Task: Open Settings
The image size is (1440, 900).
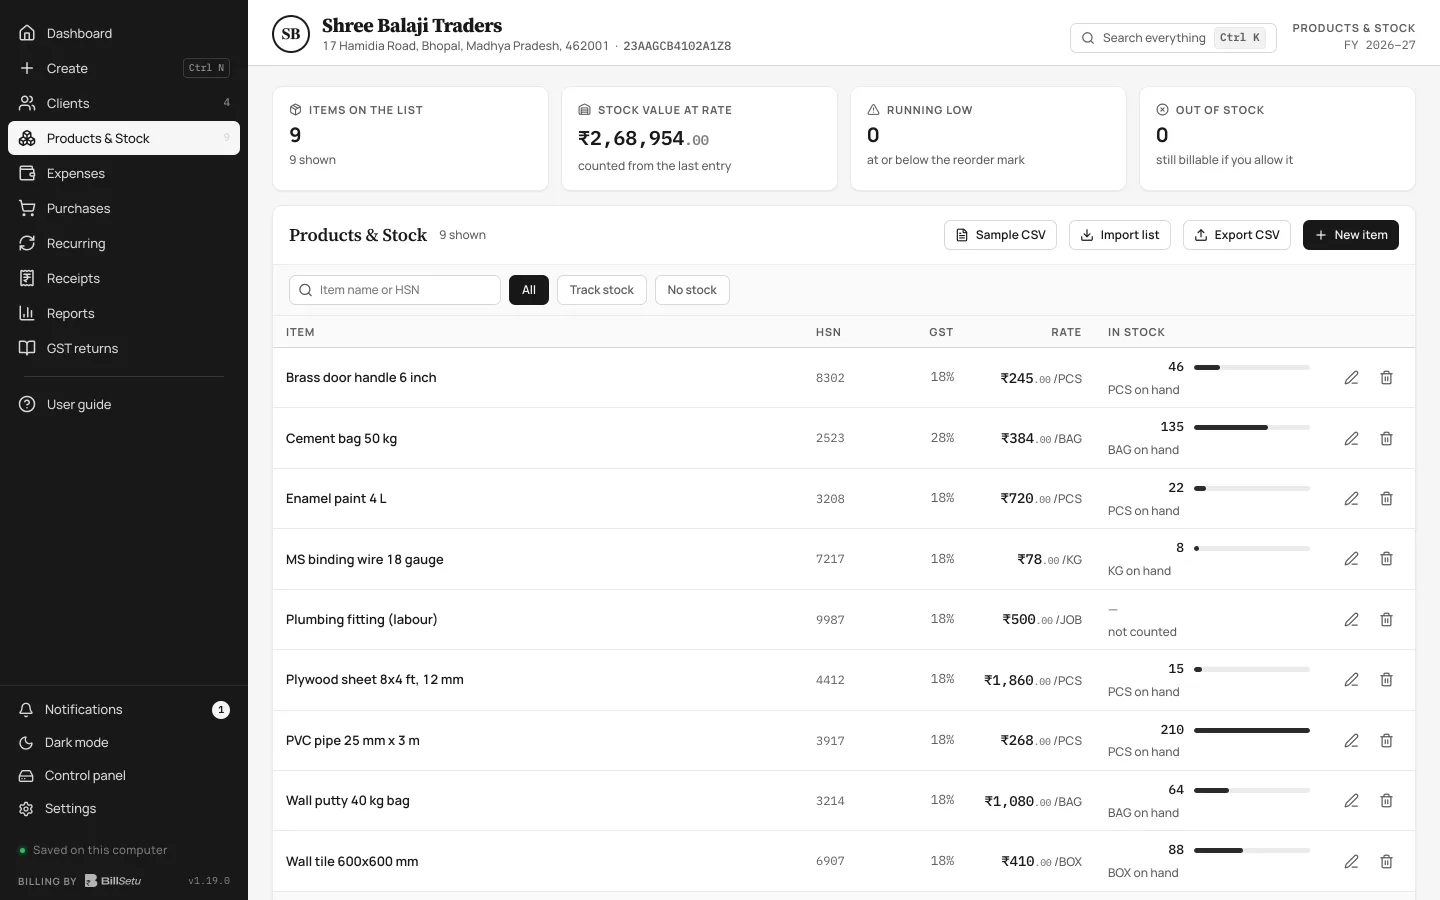Action: tap(124, 809)
